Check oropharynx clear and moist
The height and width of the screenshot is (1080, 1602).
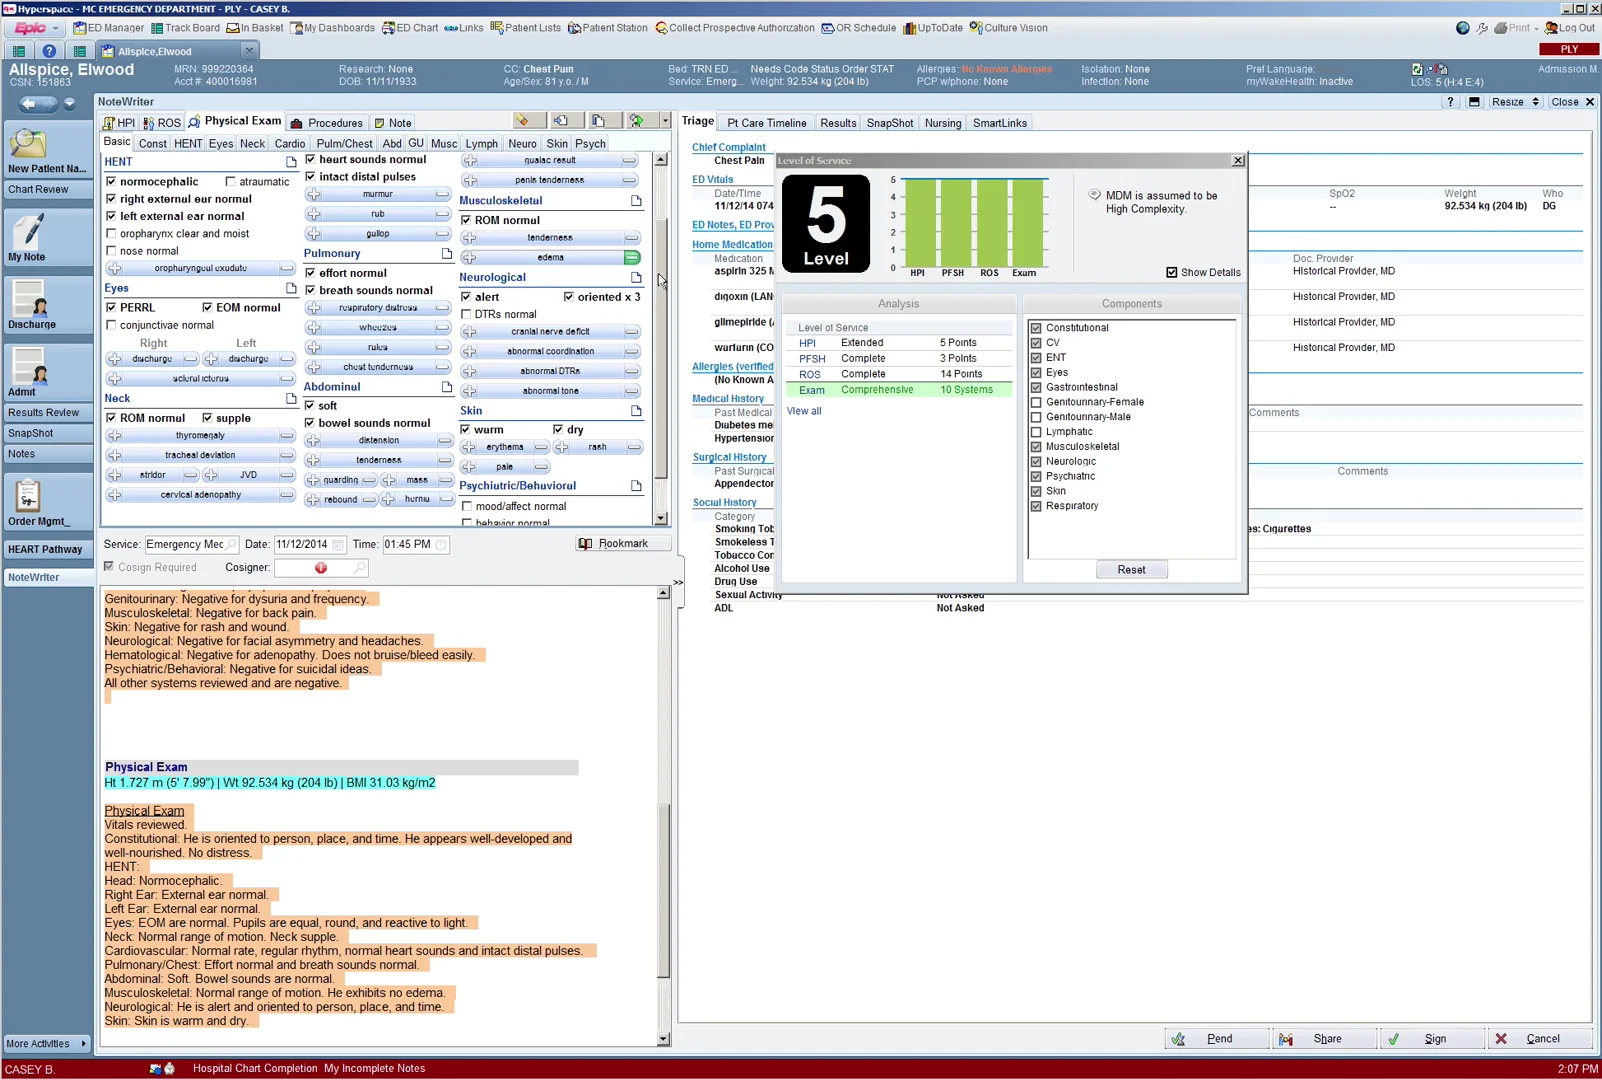tap(111, 234)
